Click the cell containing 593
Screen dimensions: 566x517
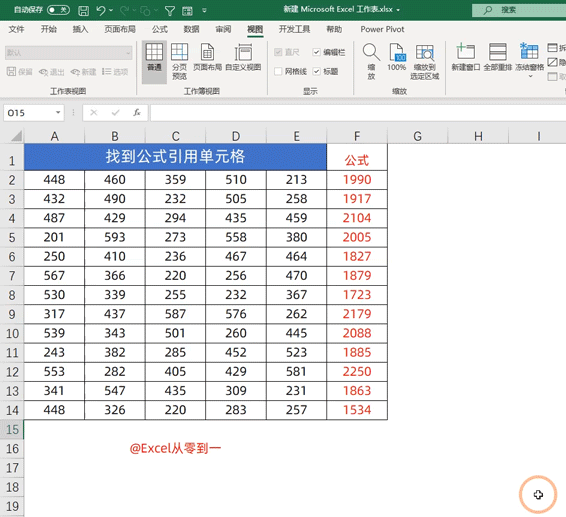115,237
